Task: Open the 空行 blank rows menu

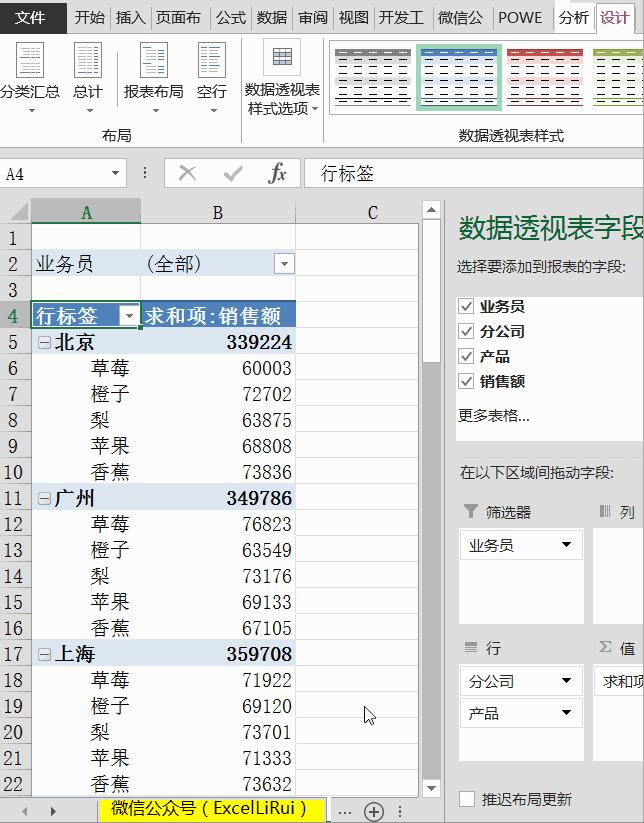Action: (x=212, y=78)
